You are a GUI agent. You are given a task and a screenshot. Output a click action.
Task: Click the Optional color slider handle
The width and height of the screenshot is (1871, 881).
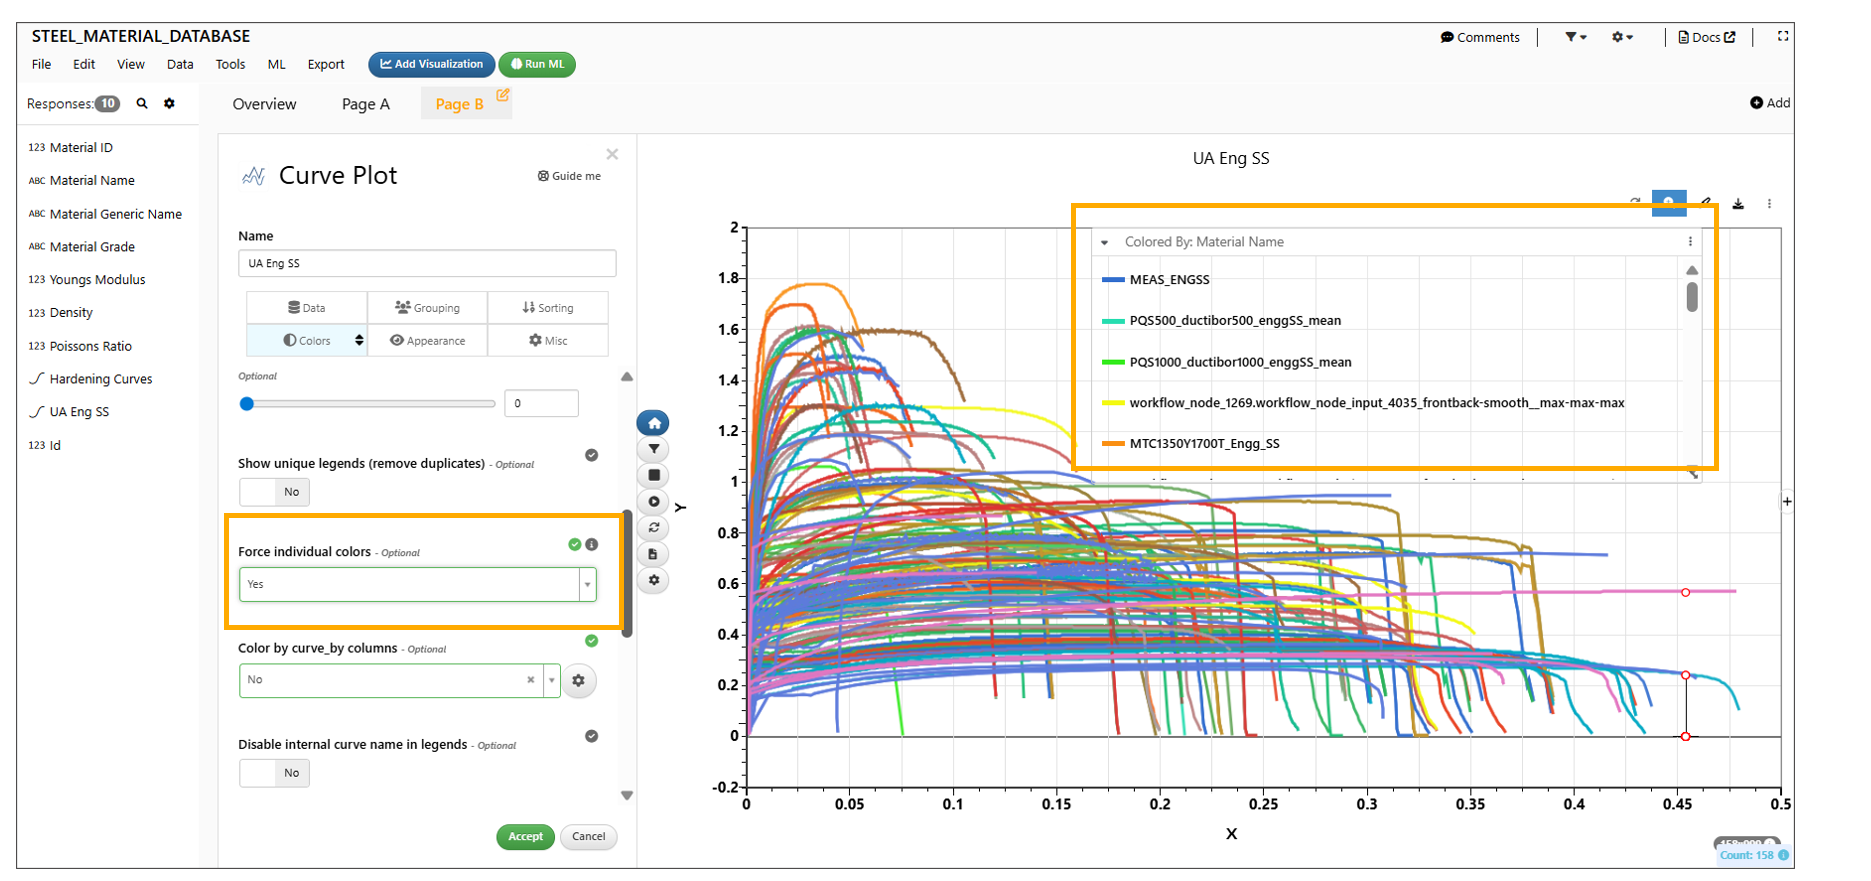(x=247, y=404)
